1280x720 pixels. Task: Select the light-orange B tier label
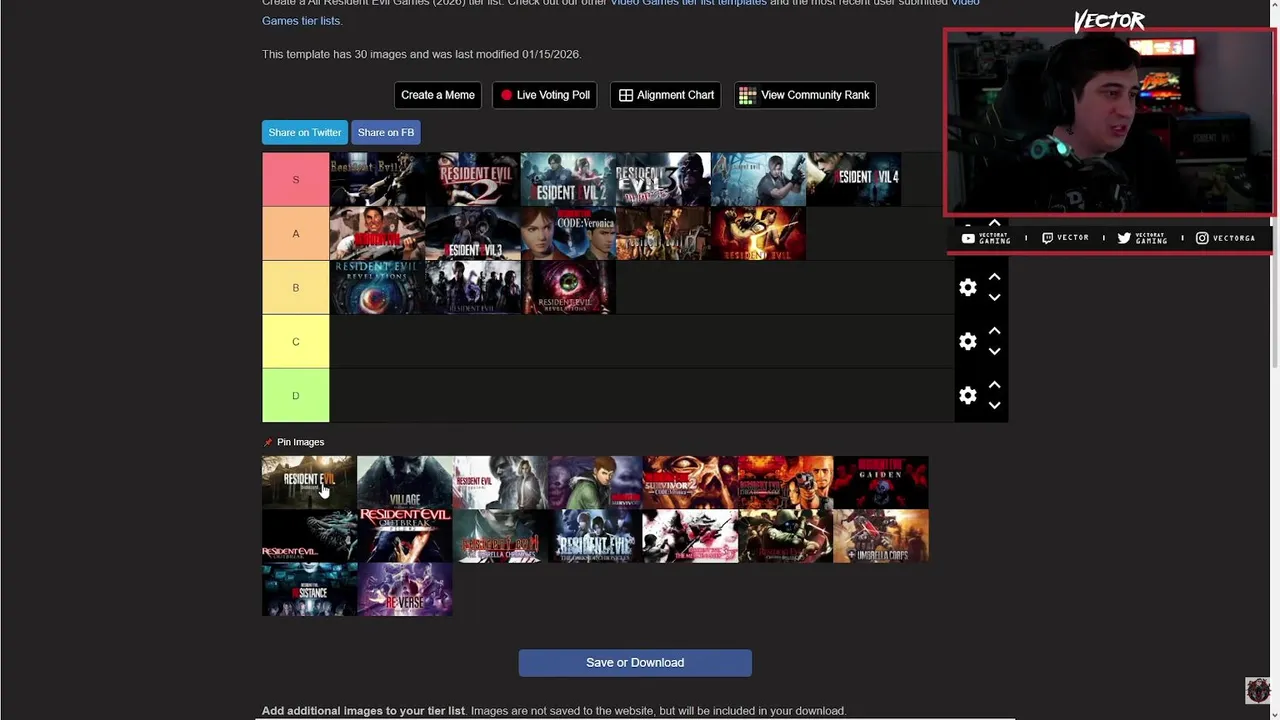(295, 287)
